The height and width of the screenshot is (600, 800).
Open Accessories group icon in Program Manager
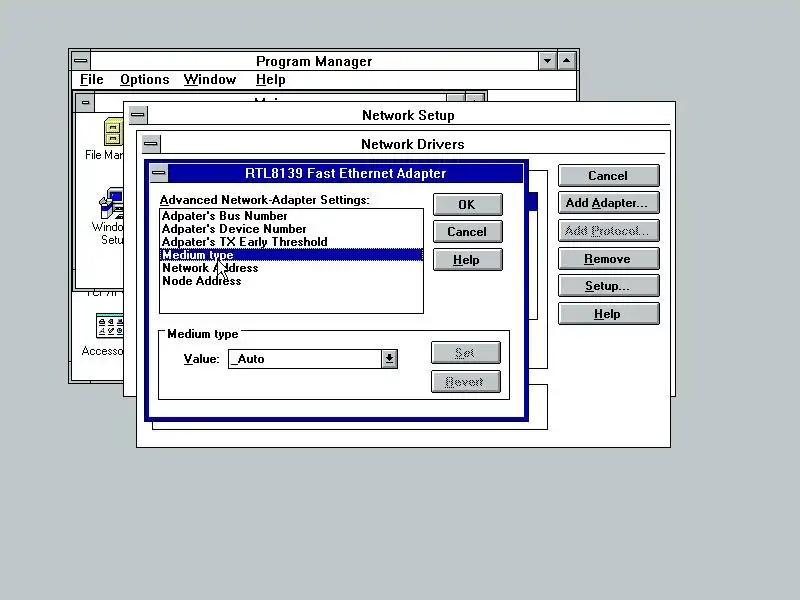110,326
